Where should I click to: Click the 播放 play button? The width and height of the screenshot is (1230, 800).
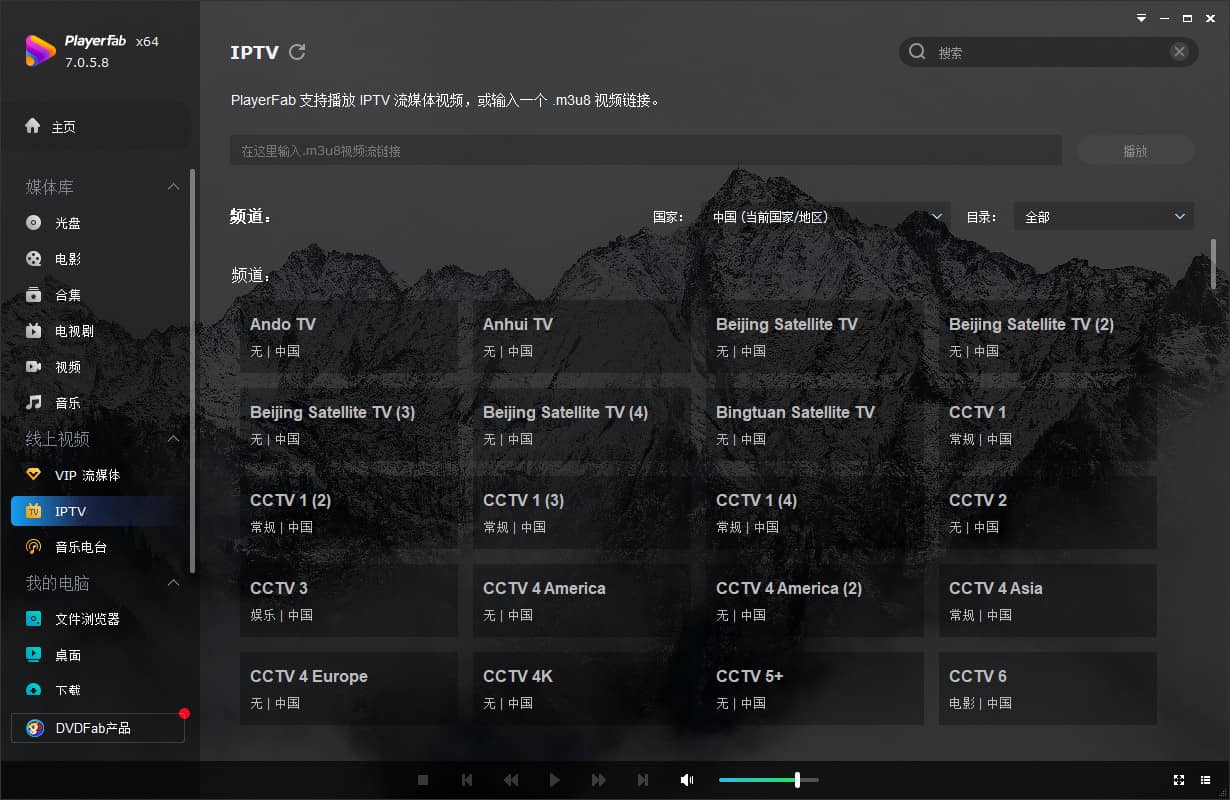[1135, 150]
